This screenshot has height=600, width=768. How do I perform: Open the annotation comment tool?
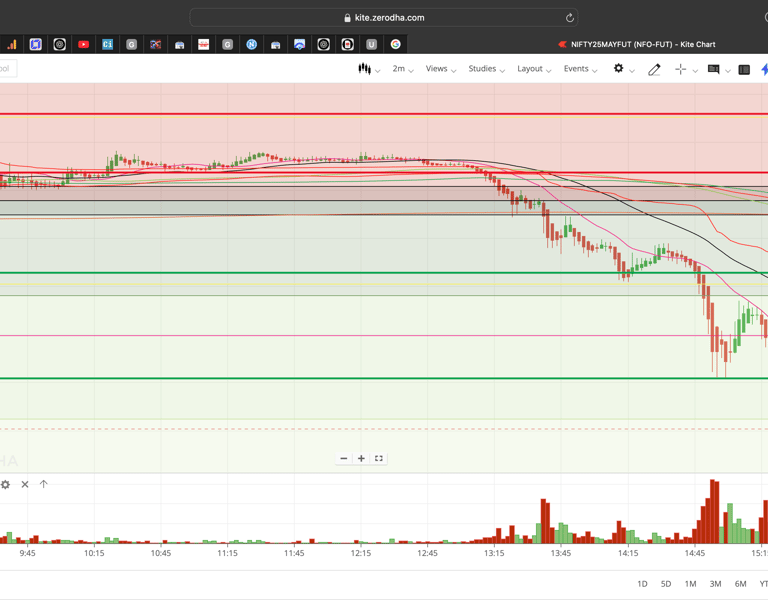coord(714,69)
